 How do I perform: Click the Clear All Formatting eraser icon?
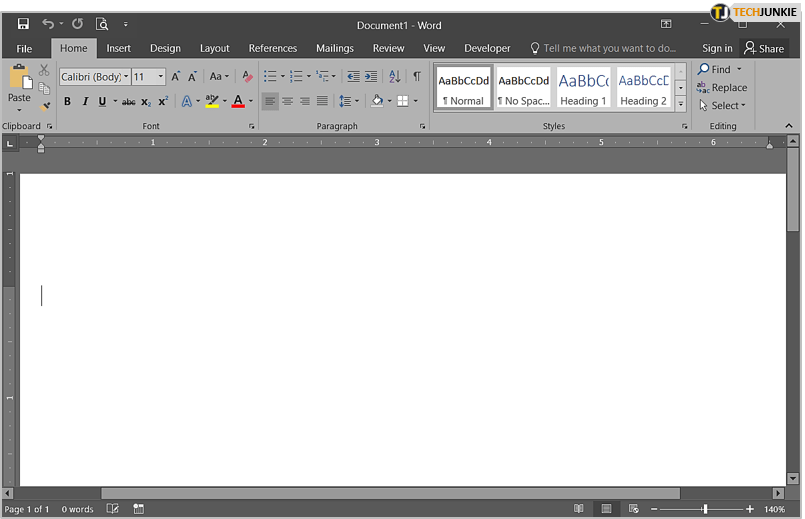pos(247,77)
